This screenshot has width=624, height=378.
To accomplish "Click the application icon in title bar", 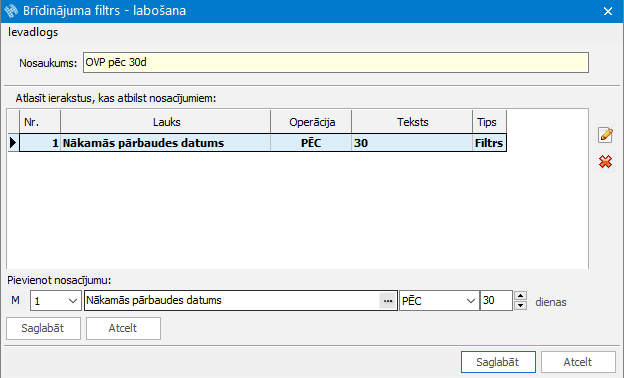I will [x=11, y=11].
